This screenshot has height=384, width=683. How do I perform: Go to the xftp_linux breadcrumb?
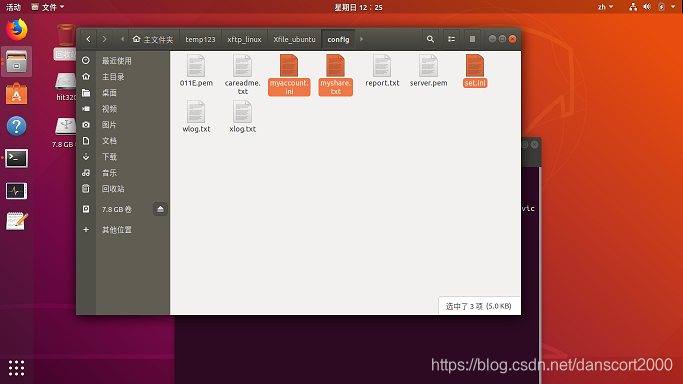tap(244, 39)
